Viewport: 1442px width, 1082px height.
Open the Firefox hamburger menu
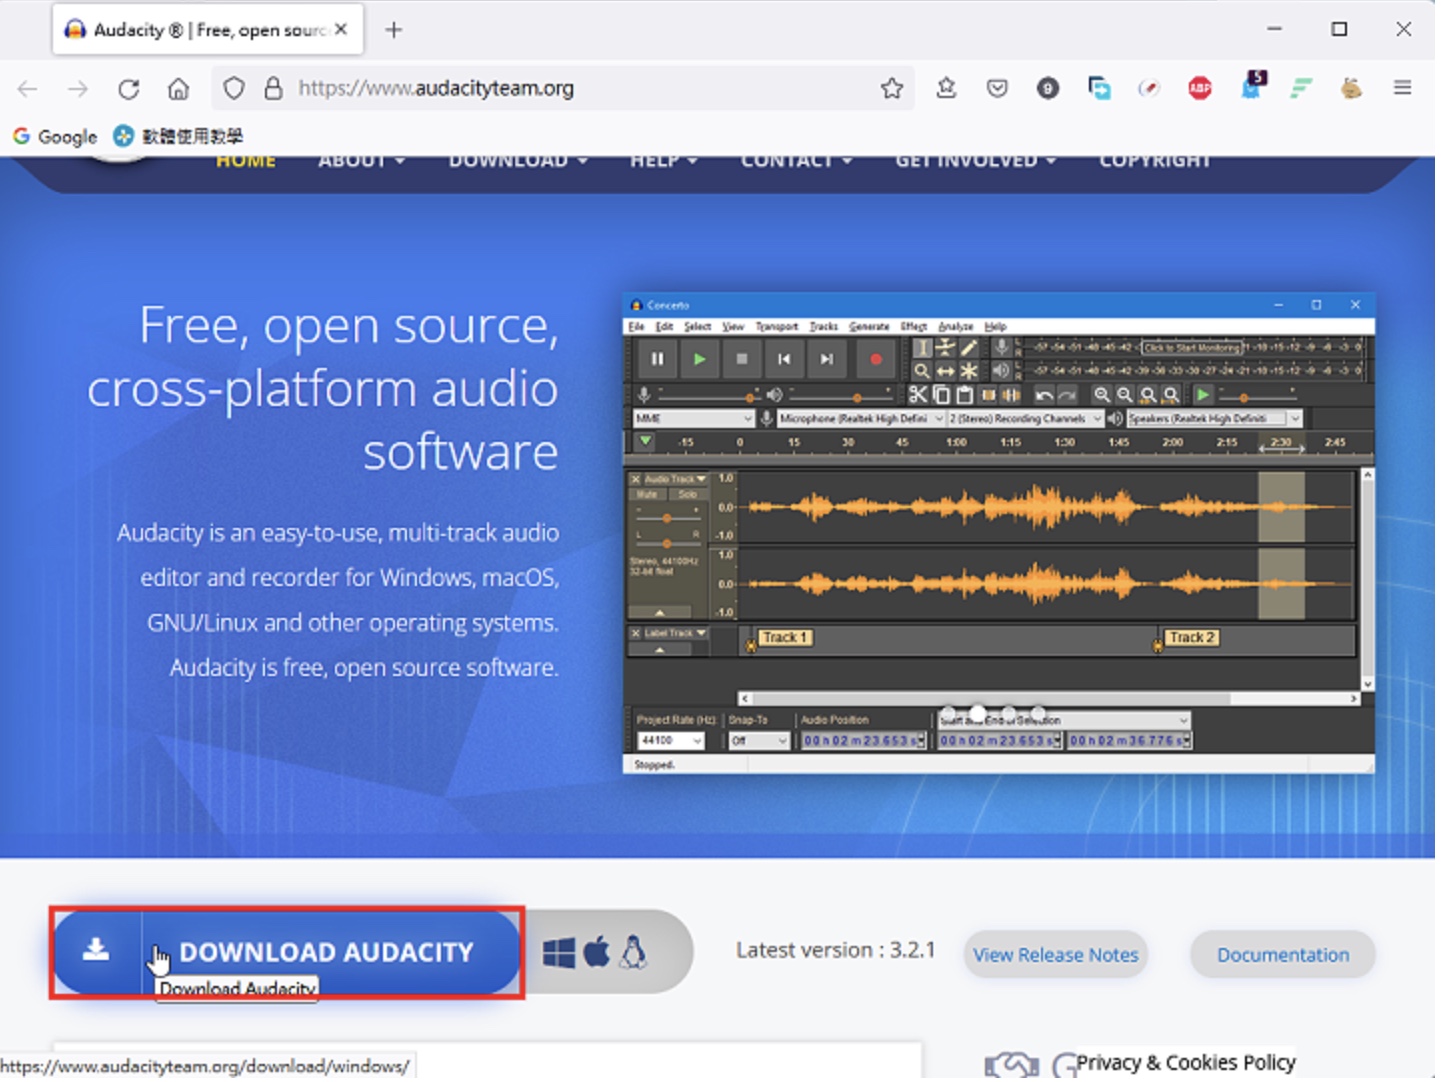click(1402, 88)
